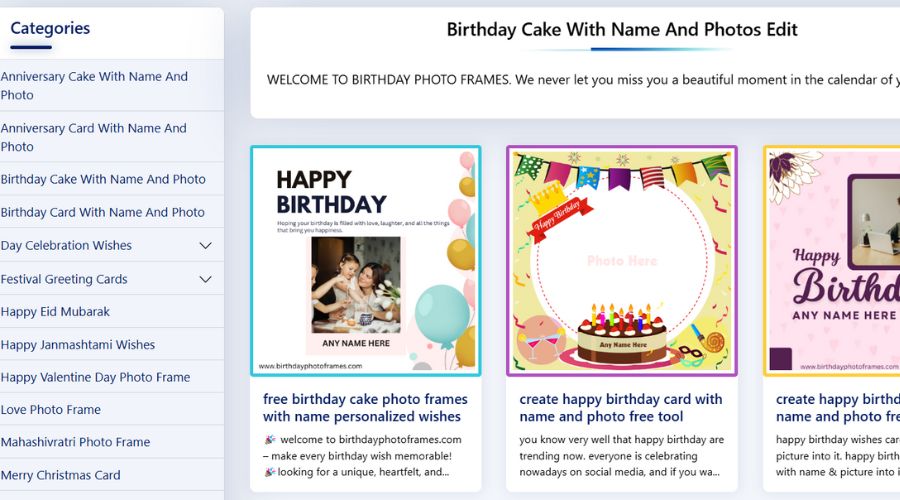The width and height of the screenshot is (900, 500).
Task: Open 'create happy birthday card with name' second card title
Action: tap(620, 408)
